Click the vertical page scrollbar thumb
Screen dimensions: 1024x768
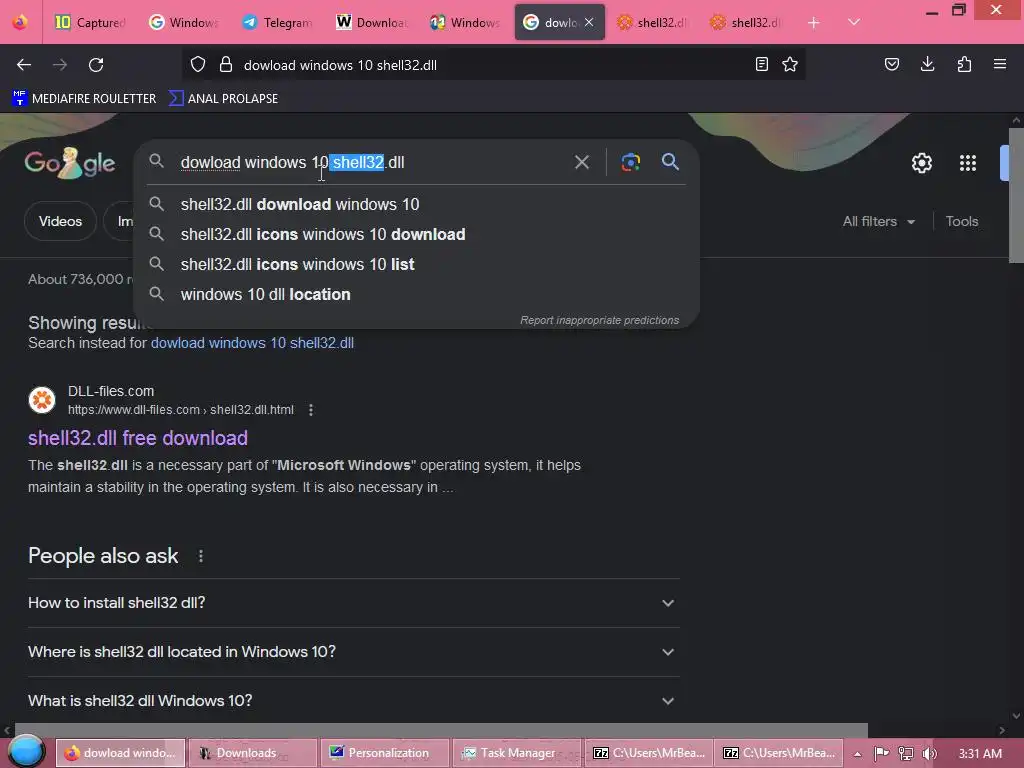point(1016,195)
